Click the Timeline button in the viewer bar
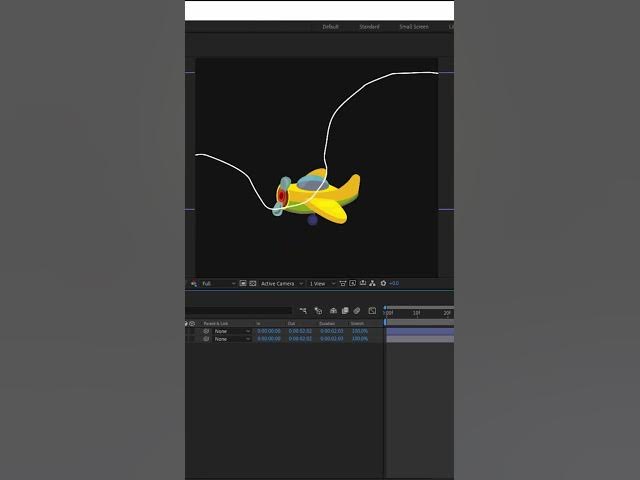This screenshot has width=640, height=480. tap(362, 283)
